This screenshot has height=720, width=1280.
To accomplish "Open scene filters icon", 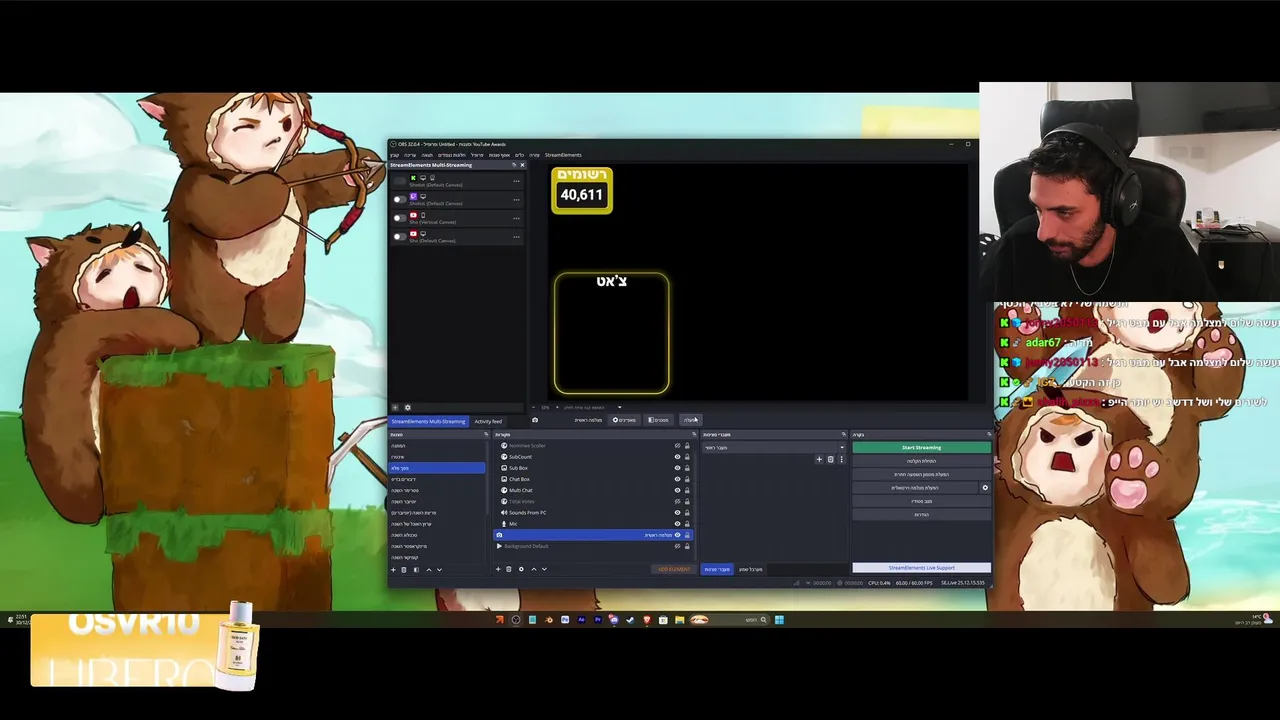I will coord(416,570).
